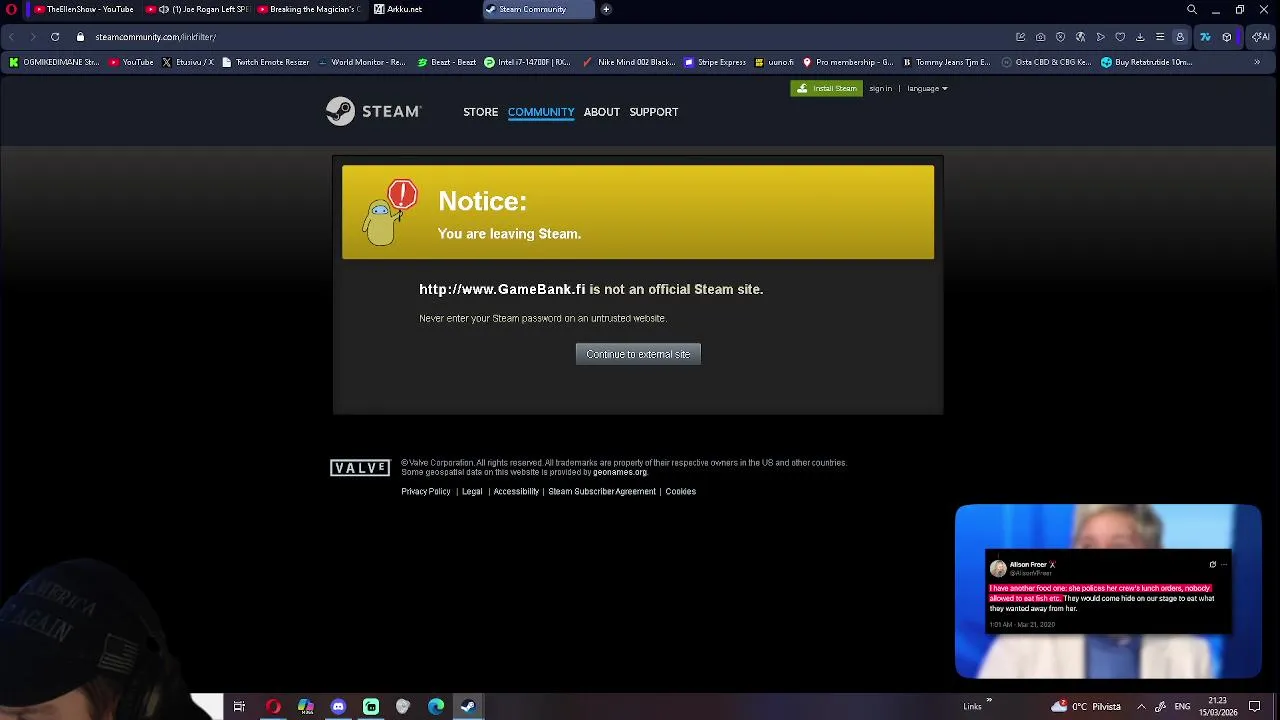
Task: Expand hidden system tray icons chevron
Action: (x=1141, y=707)
